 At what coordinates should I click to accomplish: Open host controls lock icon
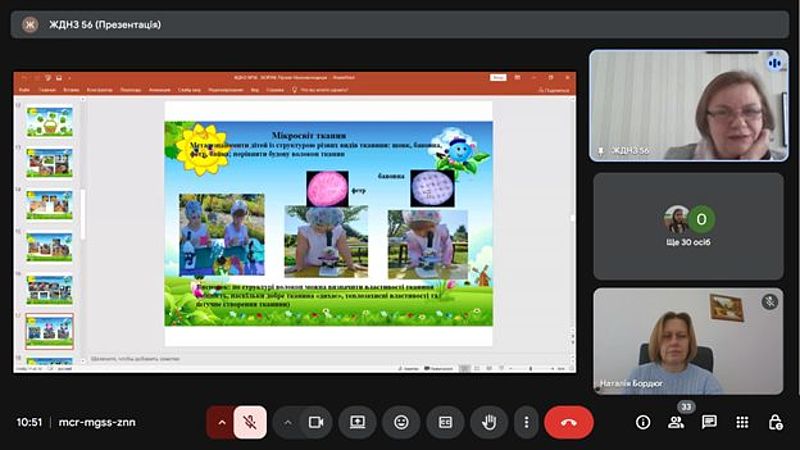pyautogui.click(x=774, y=422)
